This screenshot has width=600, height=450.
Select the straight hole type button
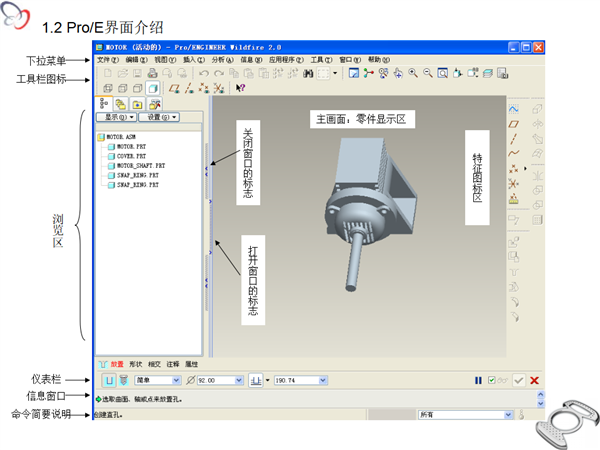click(x=109, y=380)
